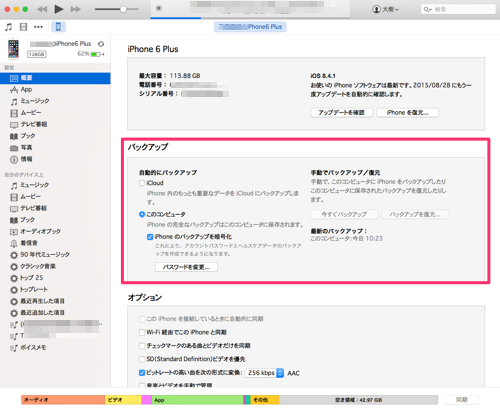The image size is (500, 411).
Task: Click オーディオ segment of storage bar
Action: click(63, 400)
